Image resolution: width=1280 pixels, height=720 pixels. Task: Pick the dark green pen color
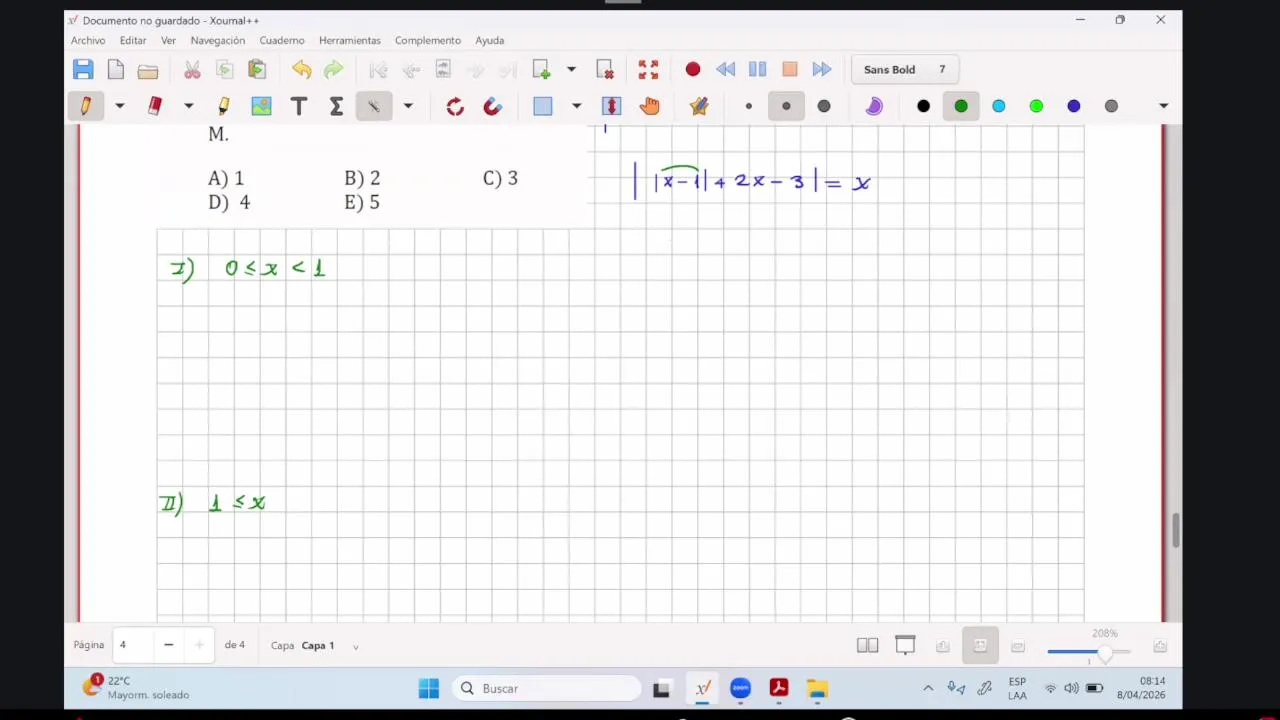tap(961, 106)
